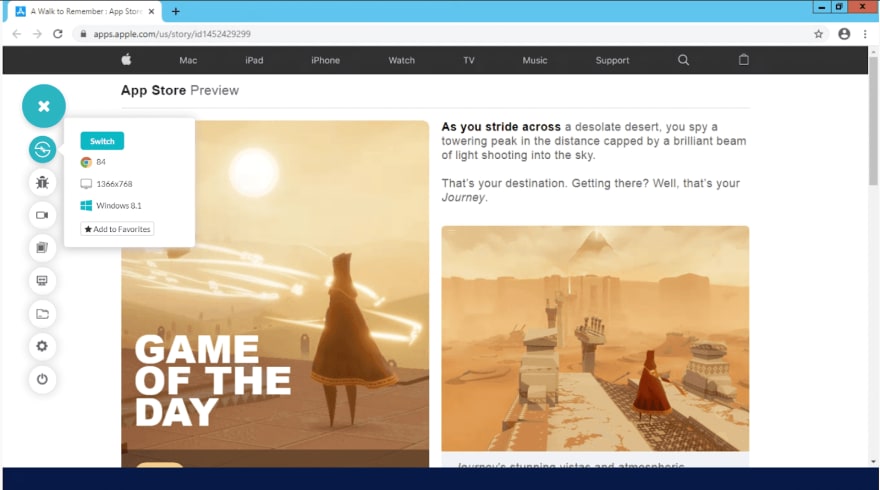Image resolution: width=880 pixels, height=490 pixels.
Task: Open the files folder sidebar icon
Action: coord(43,314)
